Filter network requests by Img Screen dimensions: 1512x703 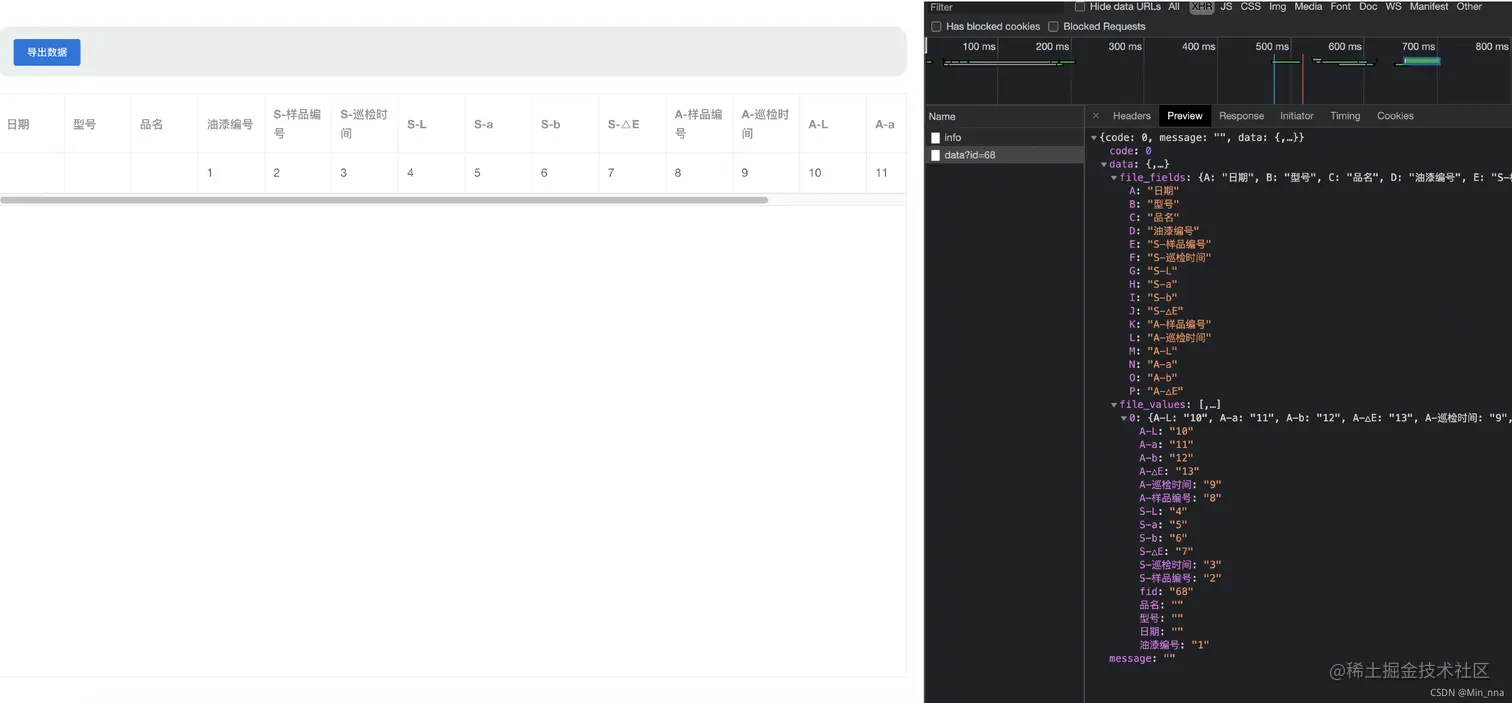coord(1278,7)
